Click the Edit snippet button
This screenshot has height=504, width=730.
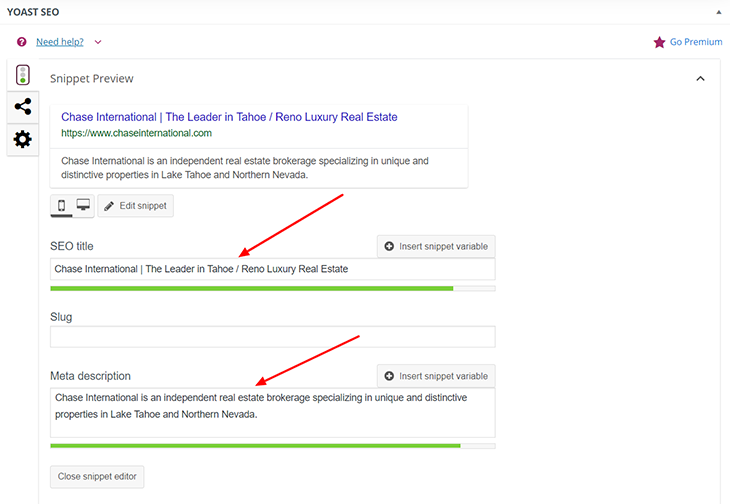point(135,206)
